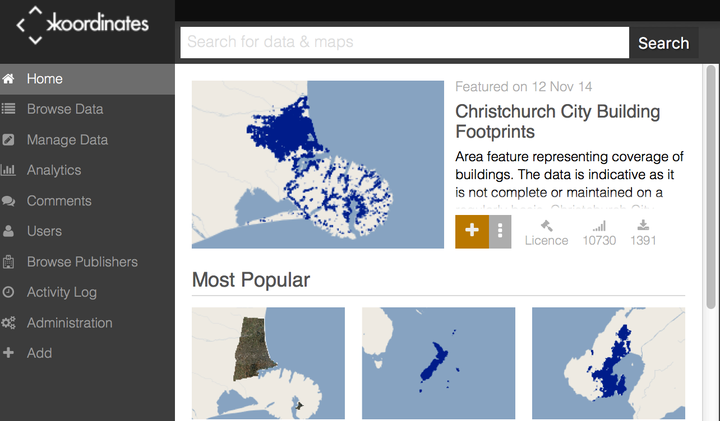Add featured layer with orange plus button
The image size is (720, 421).
point(472,232)
